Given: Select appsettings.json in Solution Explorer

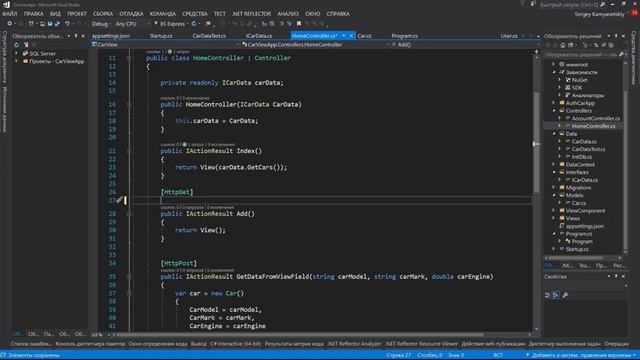Looking at the screenshot, I should (584, 226).
